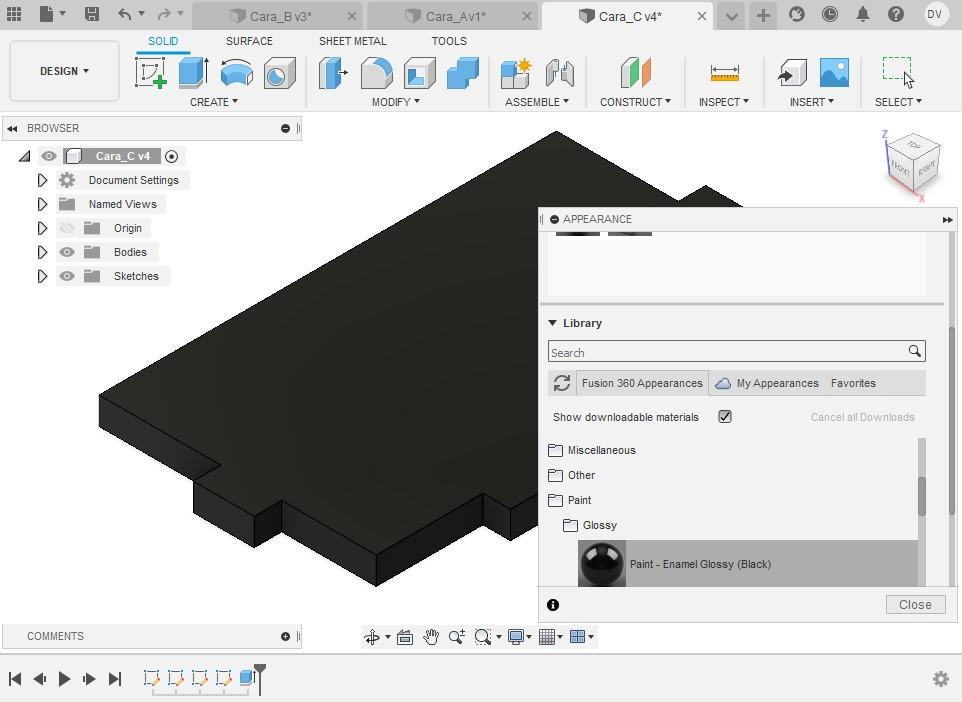
Task: Click the Select tool icon
Action: pos(898,72)
